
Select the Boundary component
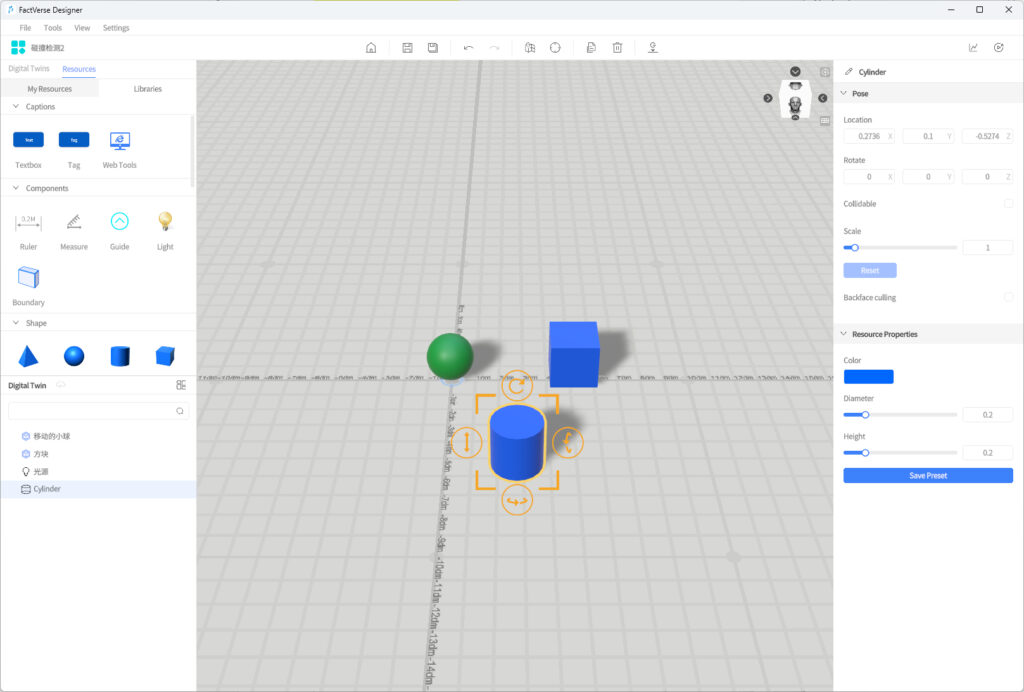coord(28,277)
